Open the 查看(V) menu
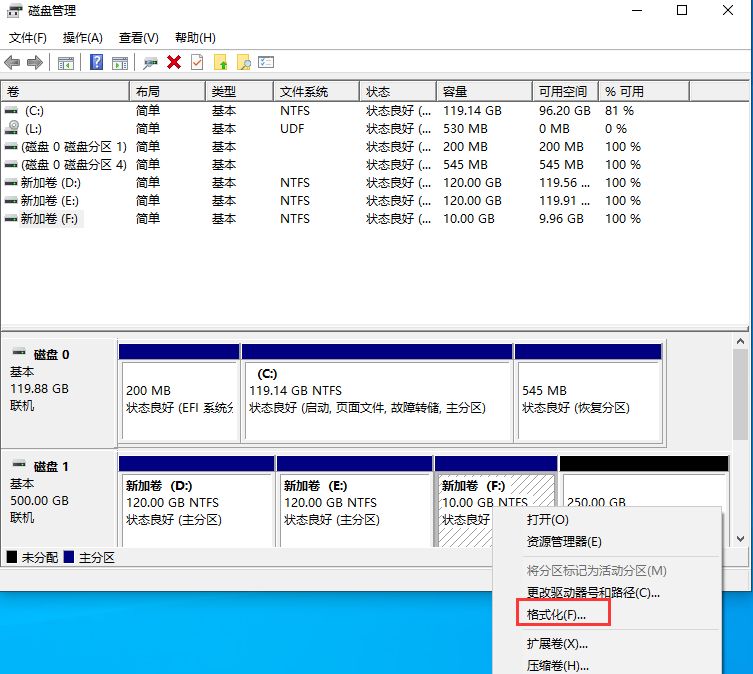Image resolution: width=753 pixels, height=674 pixels. click(x=138, y=38)
